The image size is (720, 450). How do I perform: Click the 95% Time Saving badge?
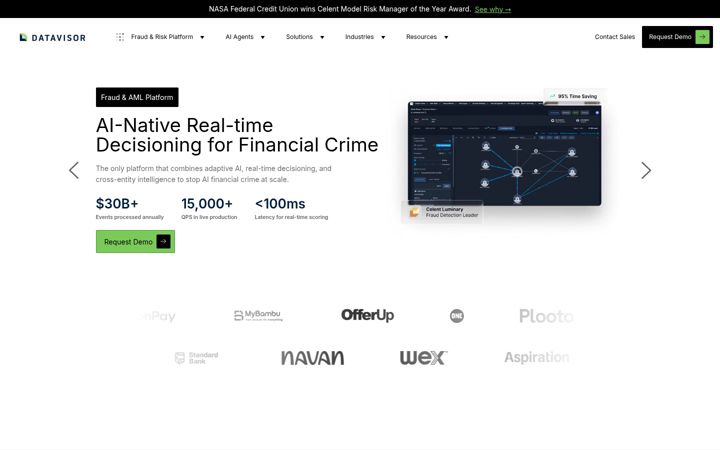coord(573,96)
